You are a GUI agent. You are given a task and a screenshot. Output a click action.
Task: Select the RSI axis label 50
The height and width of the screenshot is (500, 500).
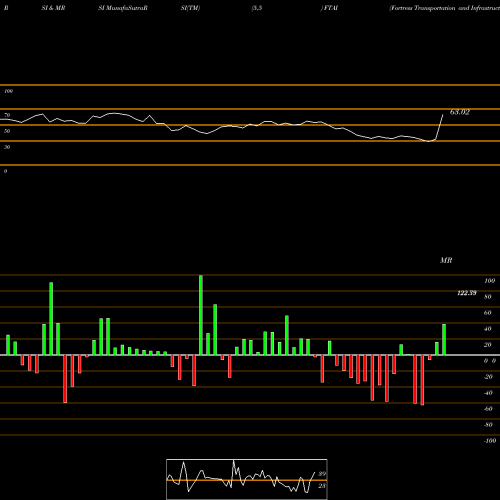[7, 131]
